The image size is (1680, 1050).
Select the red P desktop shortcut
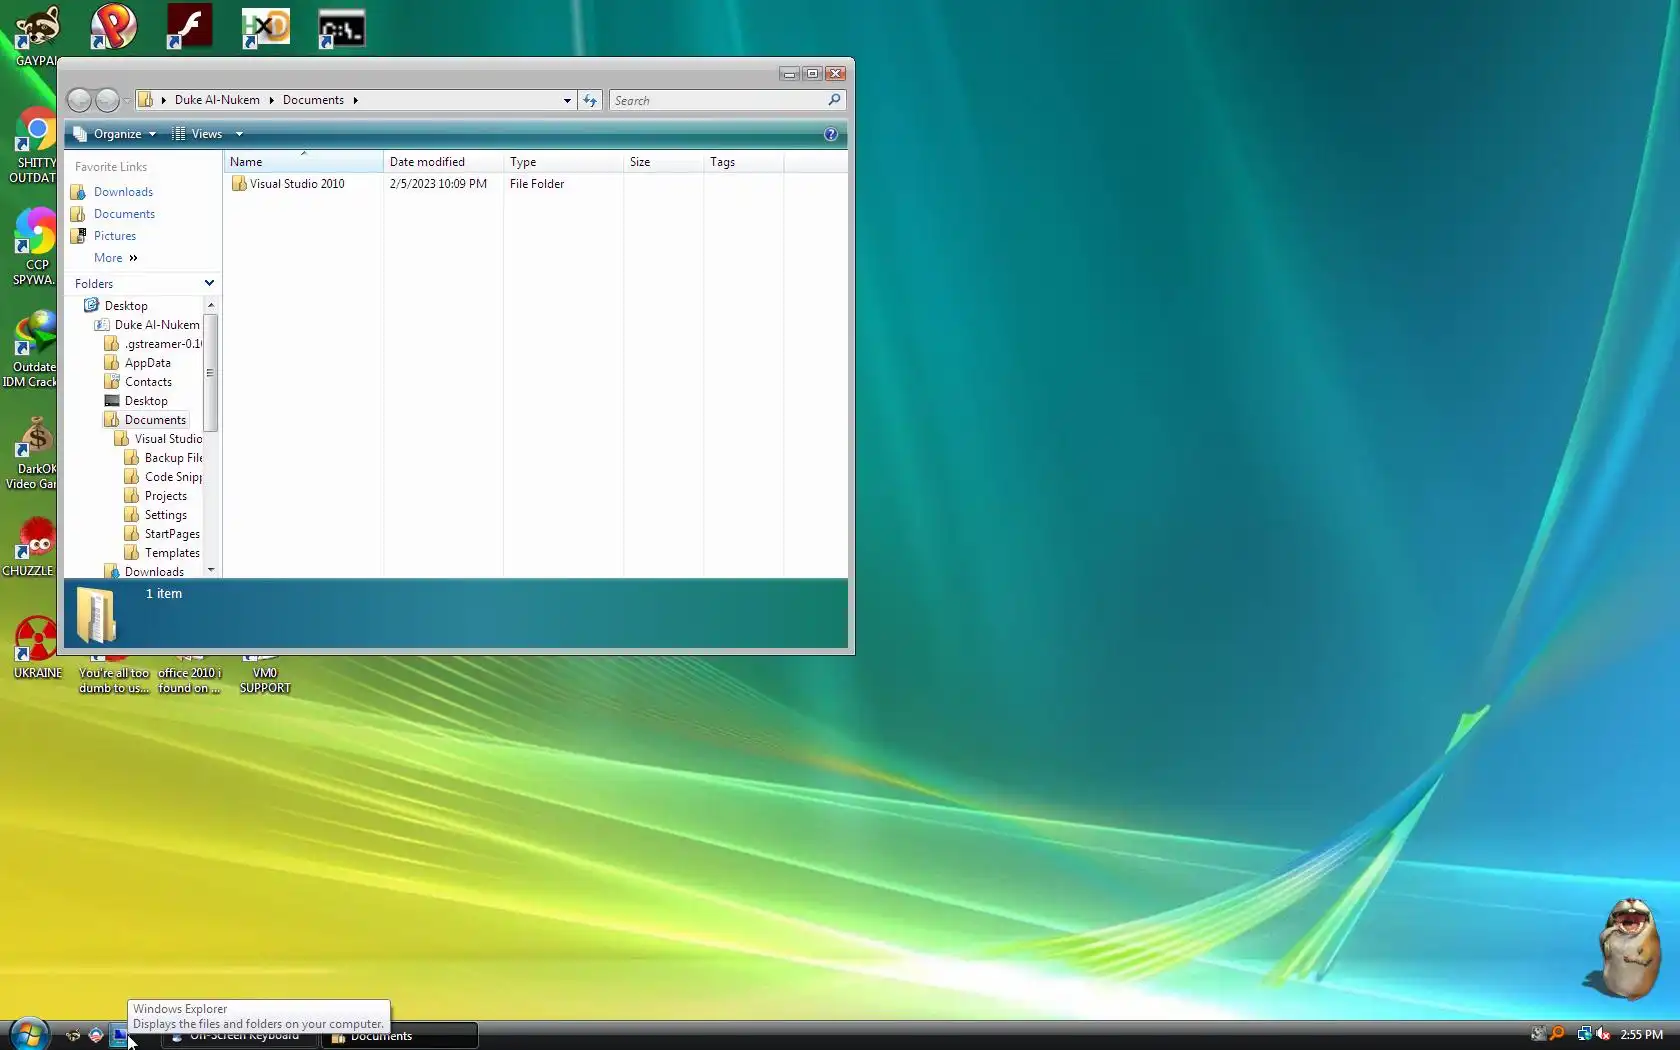point(113,27)
